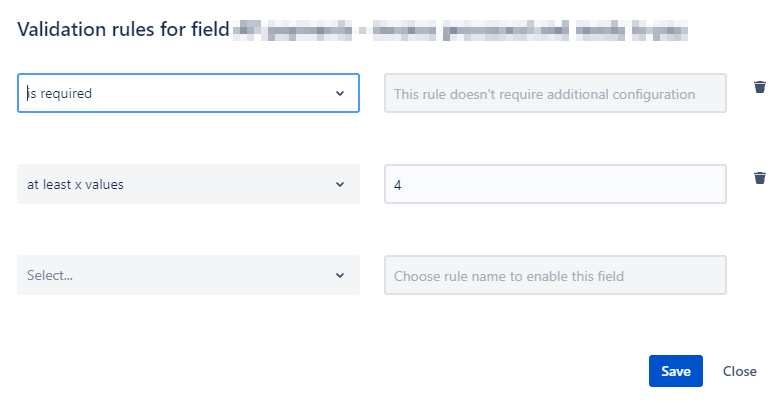The height and width of the screenshot is (403, 777).
Task: Choose a rule name for the third row
Action: pos(188,275)
